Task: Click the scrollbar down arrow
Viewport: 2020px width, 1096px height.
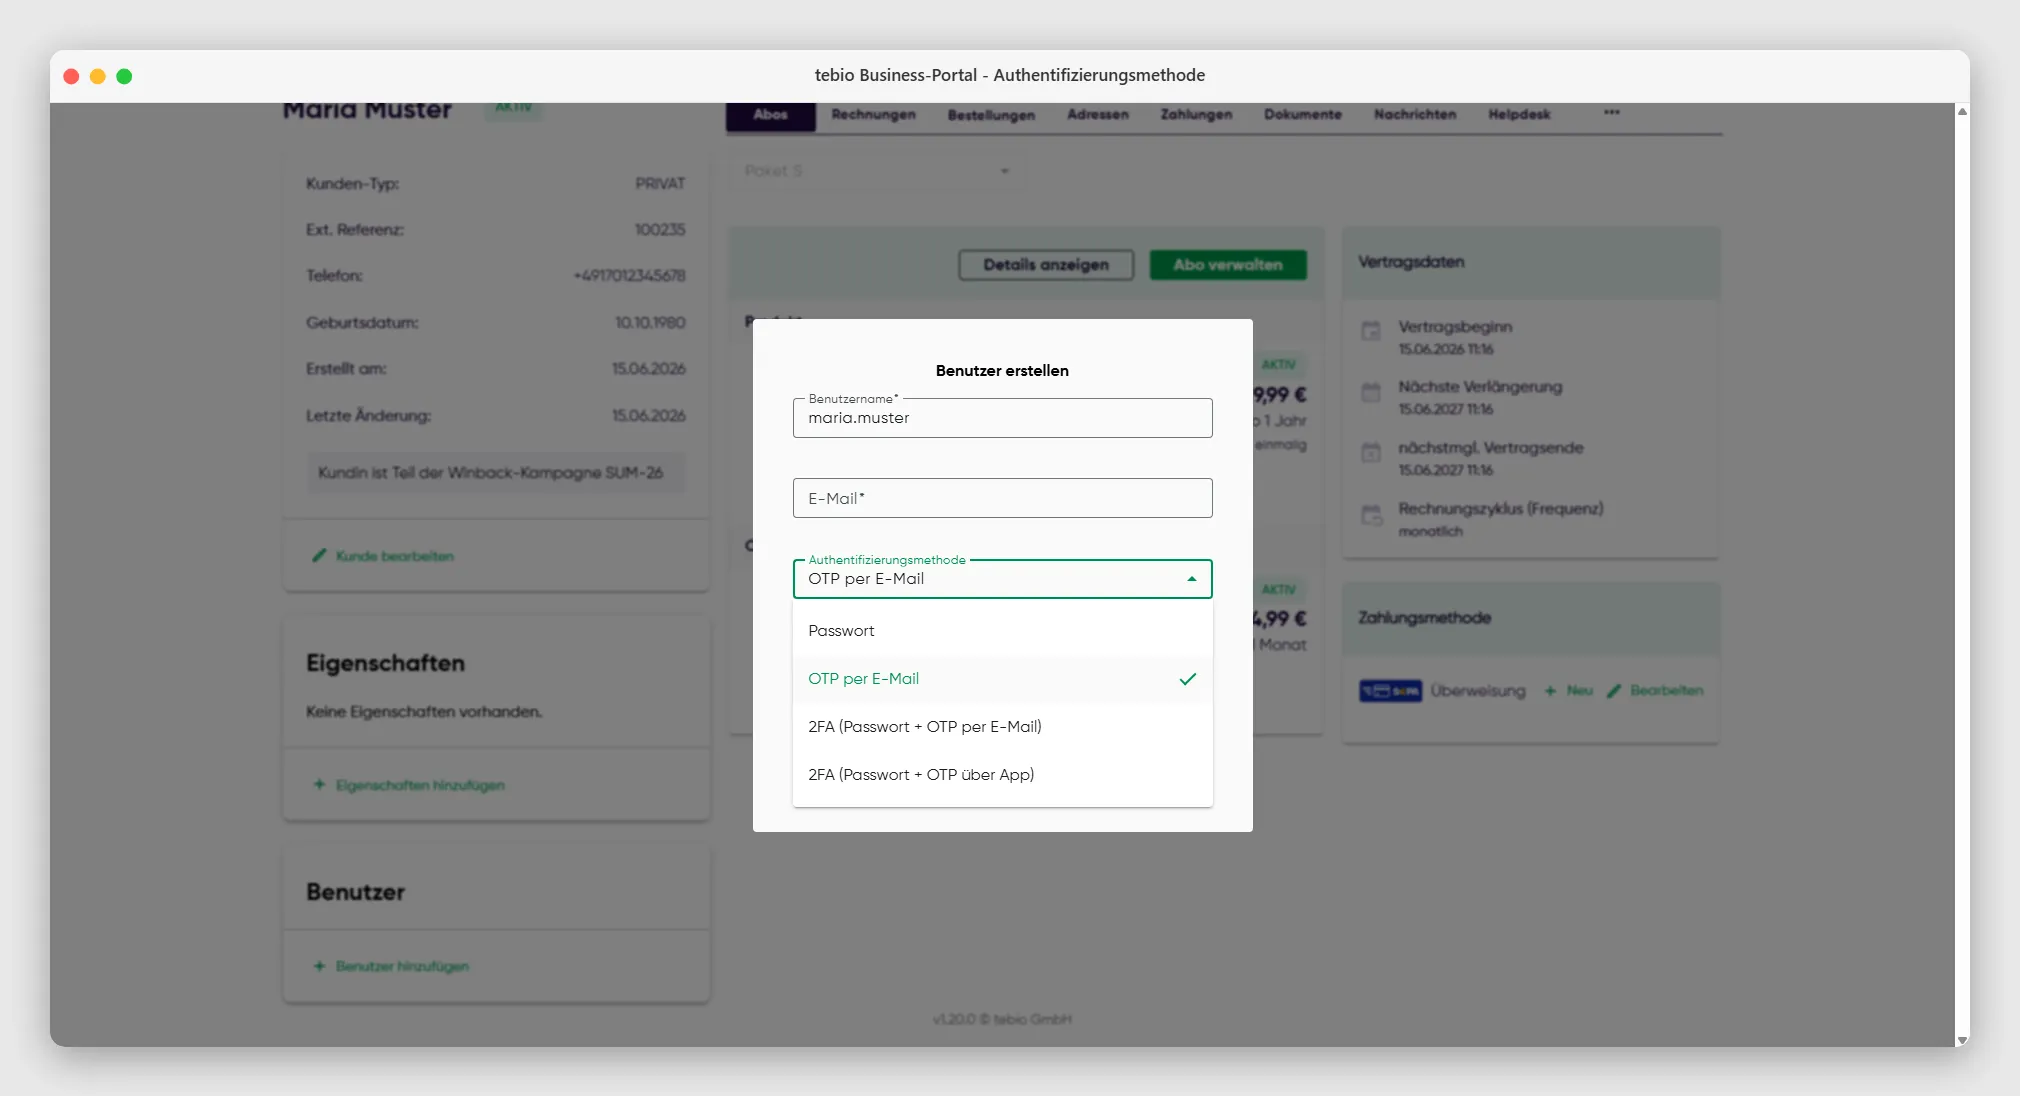Action: coord(1962,1040)
